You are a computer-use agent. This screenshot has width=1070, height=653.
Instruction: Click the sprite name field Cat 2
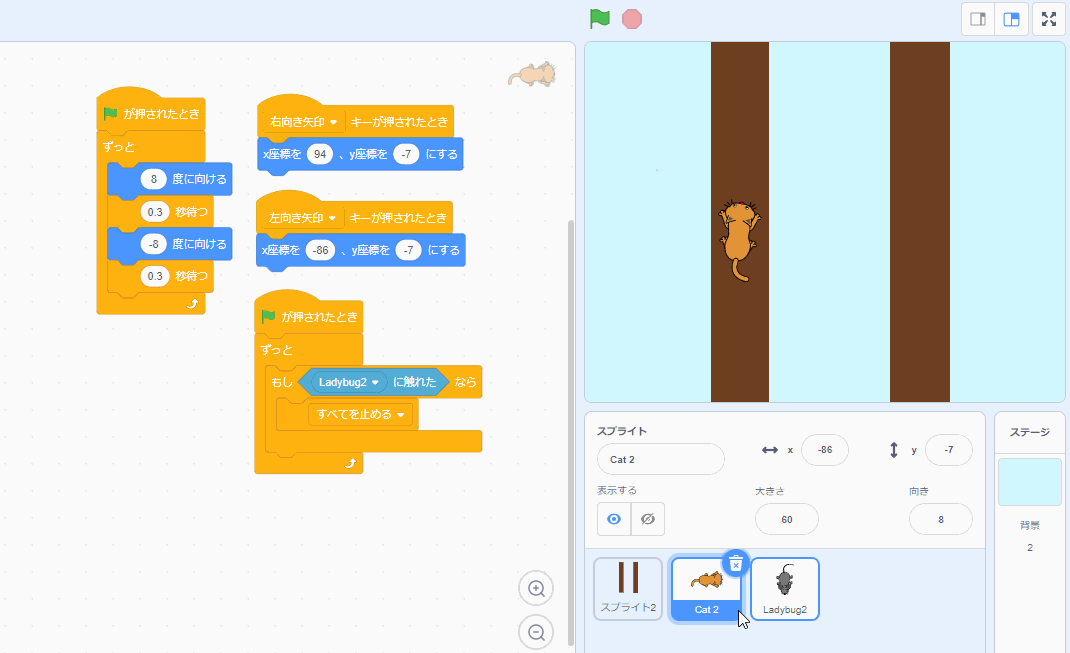pyautogui.click(x=660, y=459)
